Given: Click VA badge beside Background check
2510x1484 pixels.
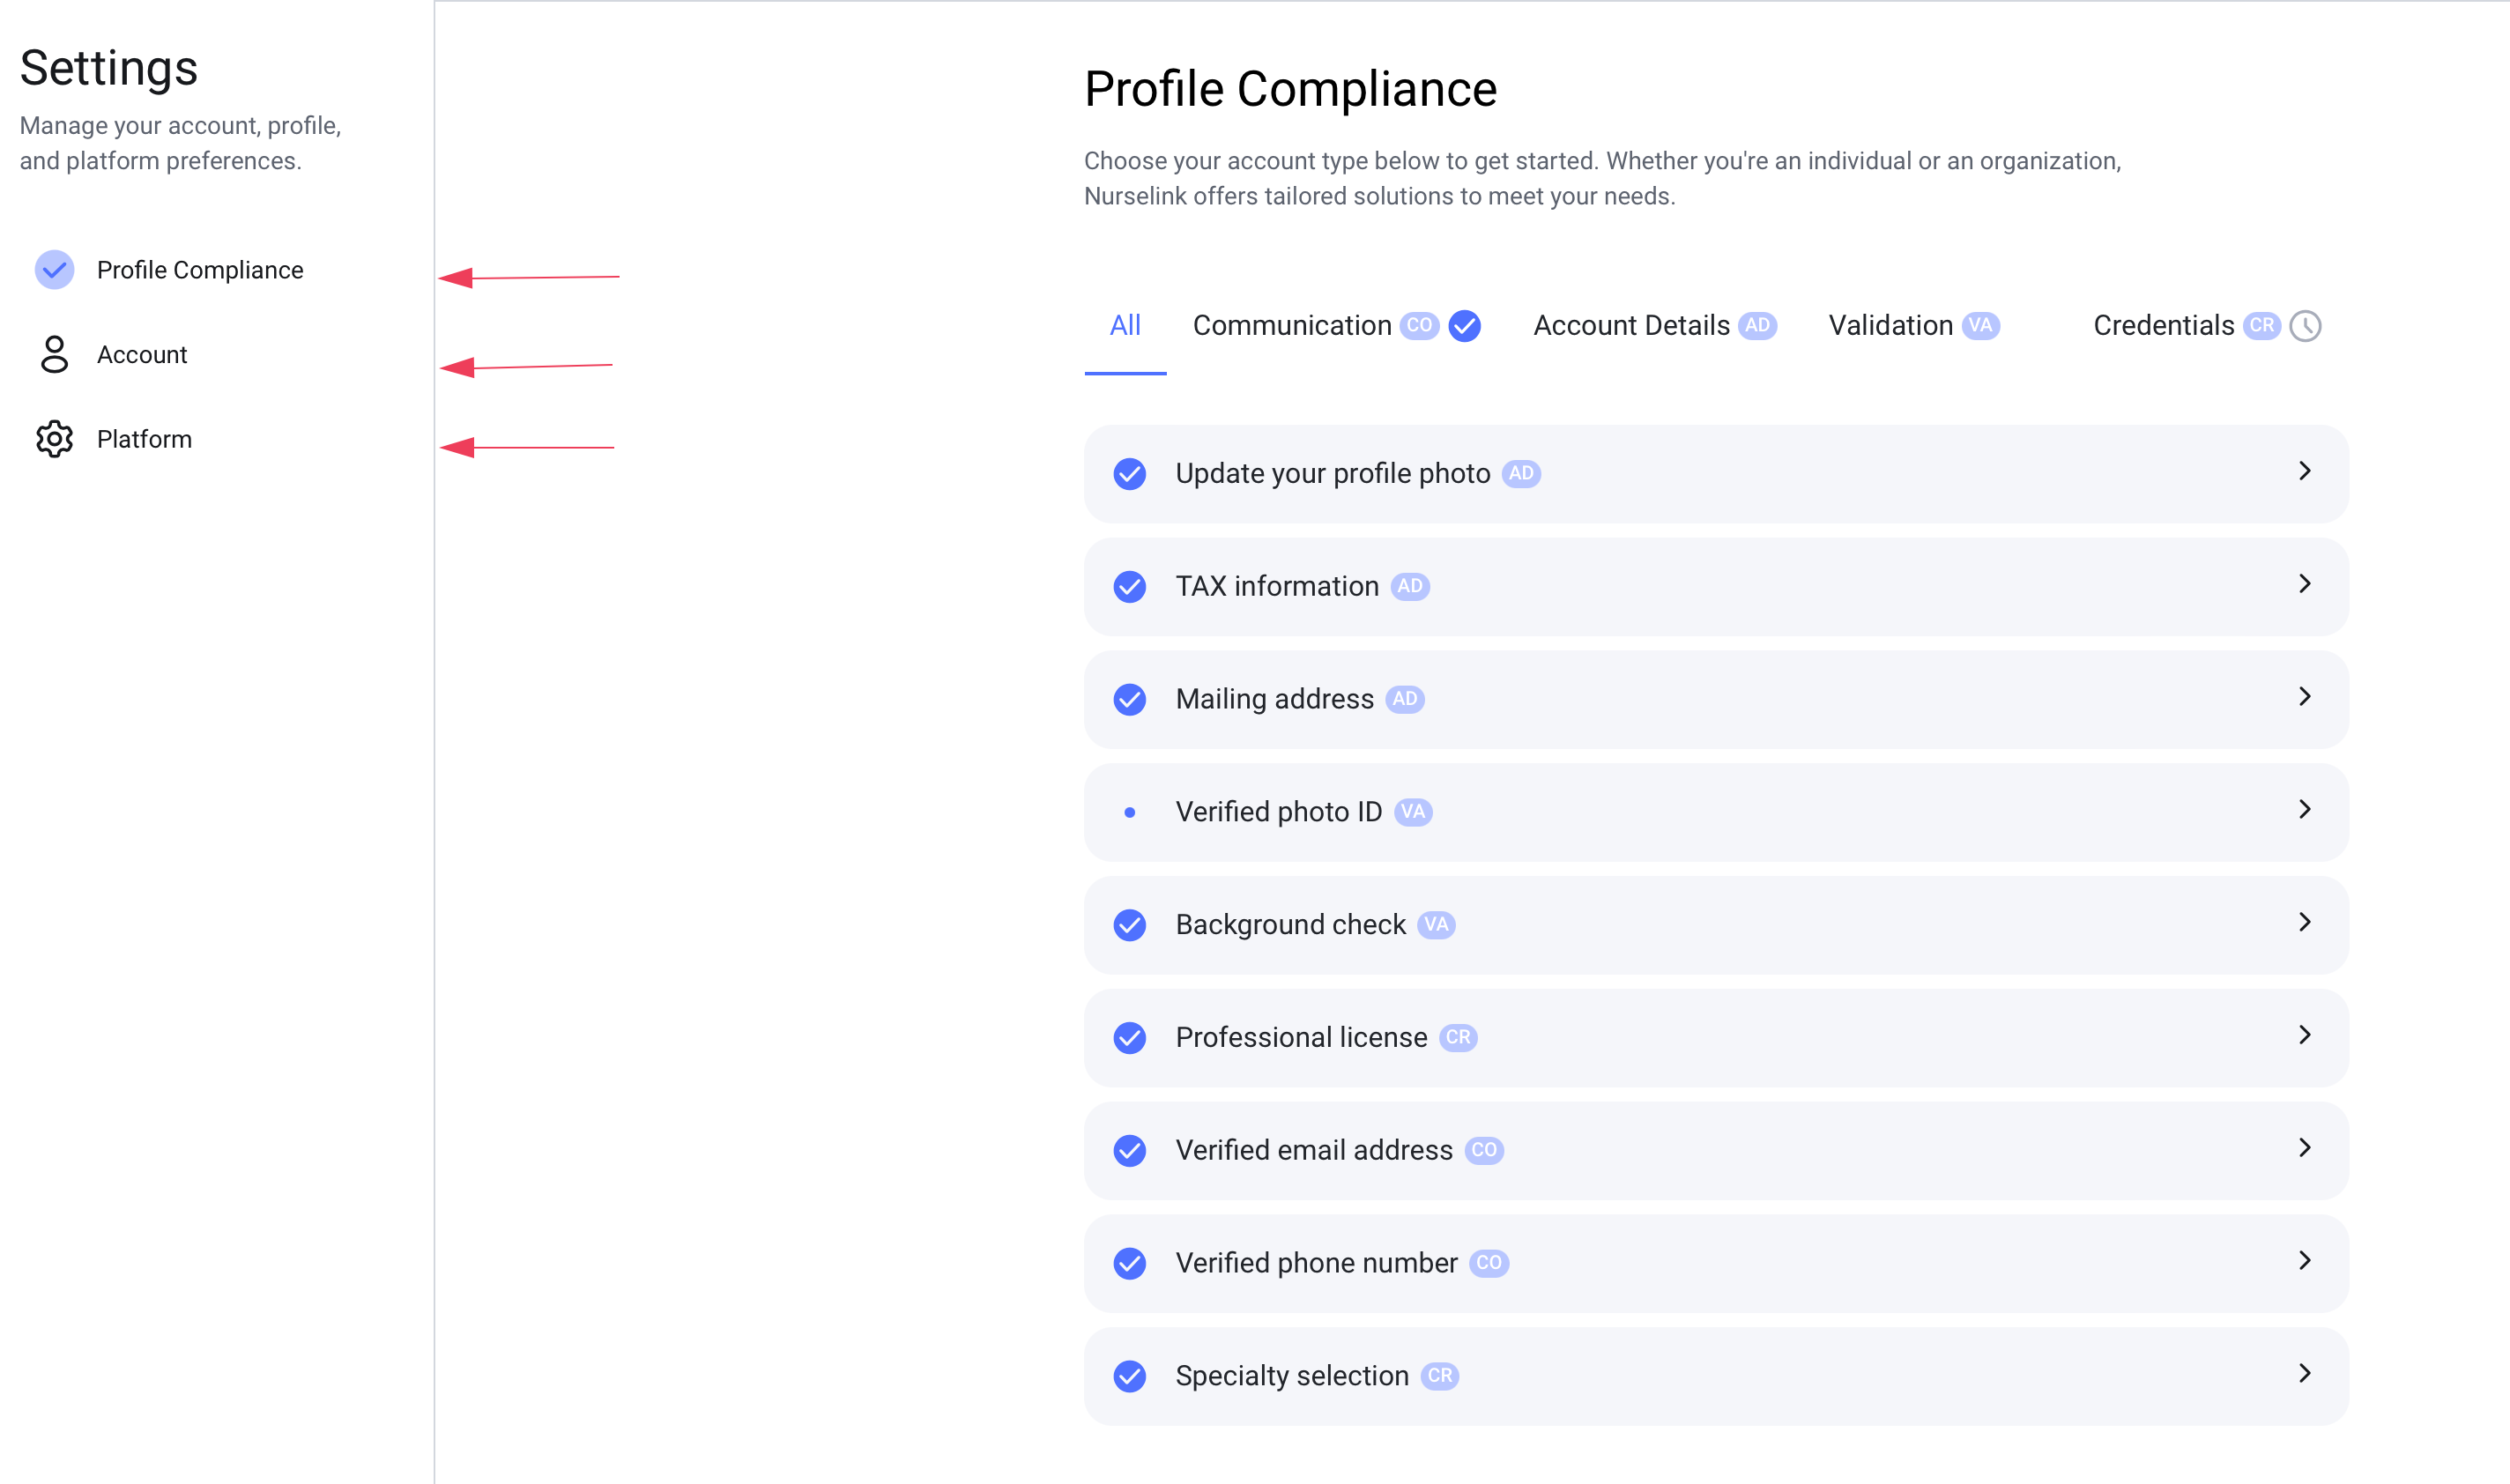Looking at the screenshot, I should [x=1436, y=925].
